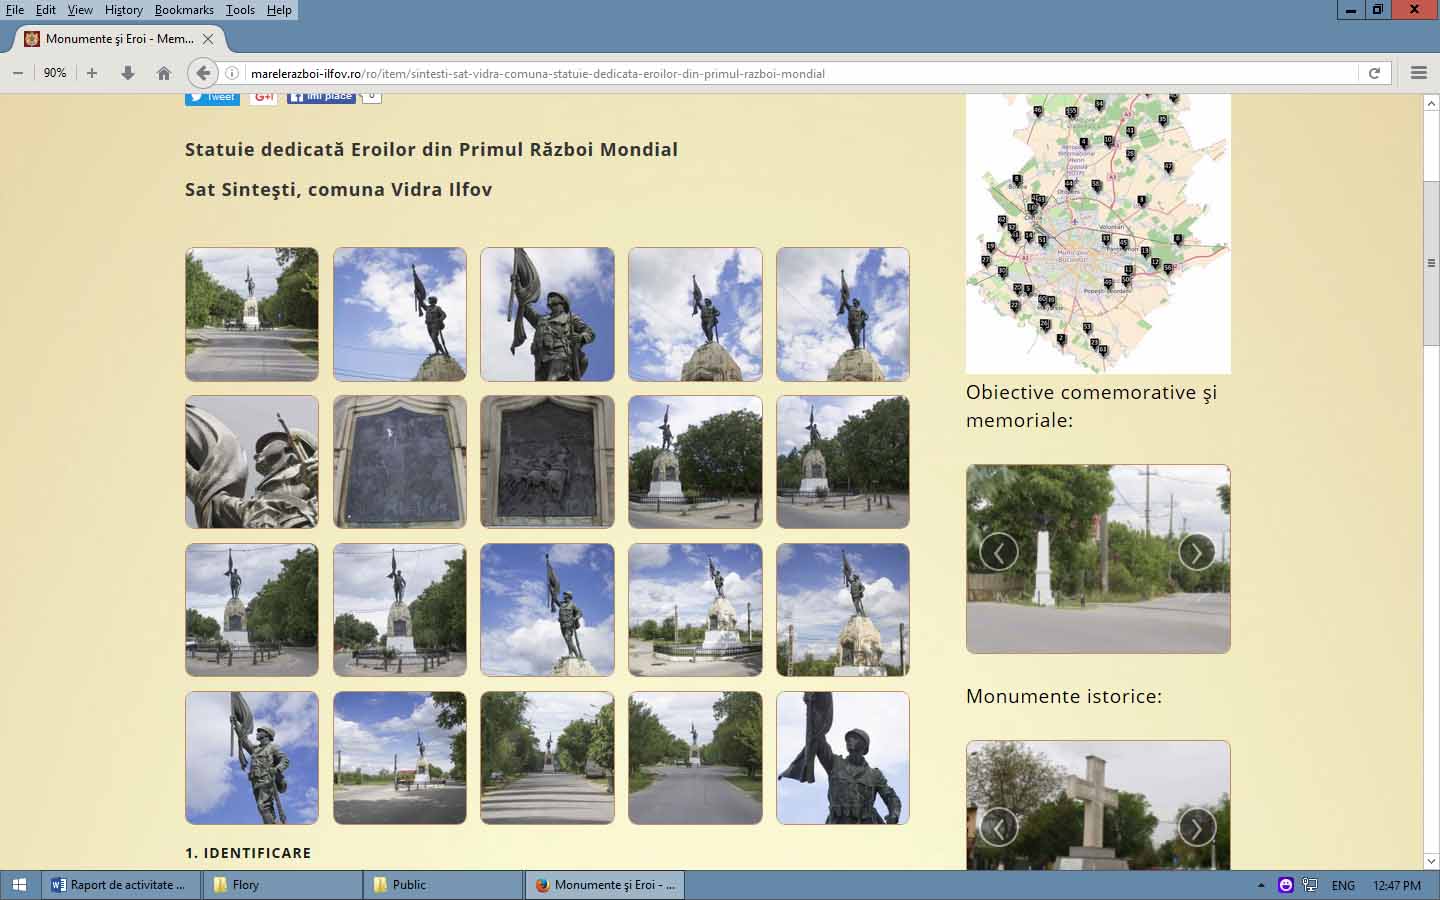Click the 12:47 PM clock

pyautogui.click(x=1397, y=885)
